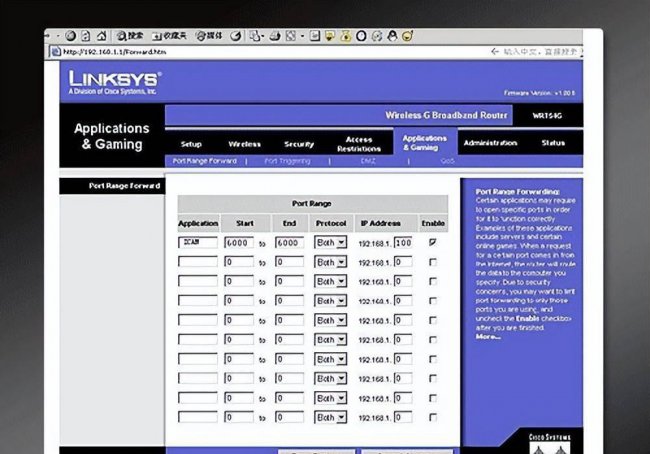Click the Edit page icon beside Print

[291, 36]
